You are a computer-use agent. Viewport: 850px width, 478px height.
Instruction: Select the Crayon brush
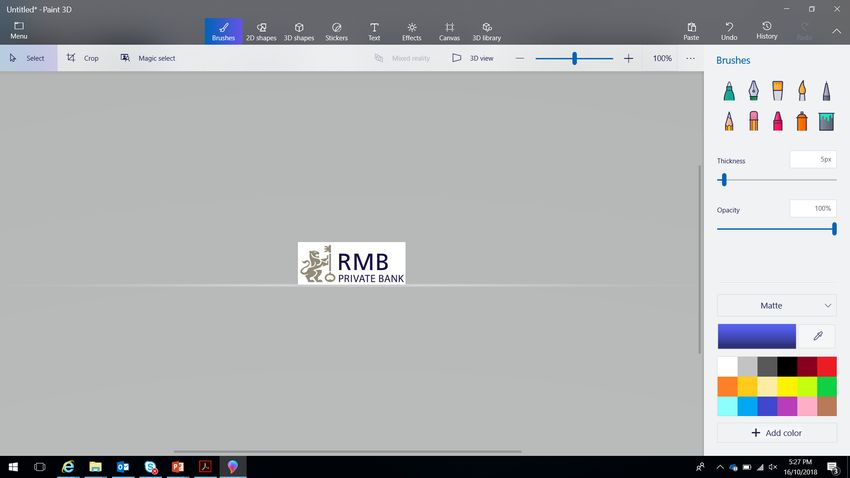777,121
